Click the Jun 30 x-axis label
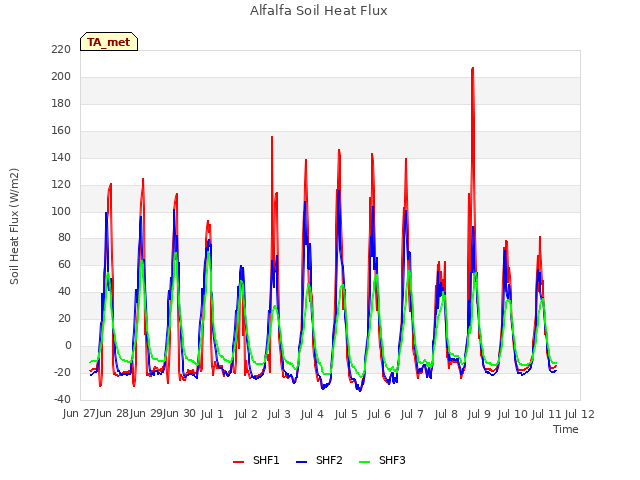640x480 pixels. (x=179, y=413)
